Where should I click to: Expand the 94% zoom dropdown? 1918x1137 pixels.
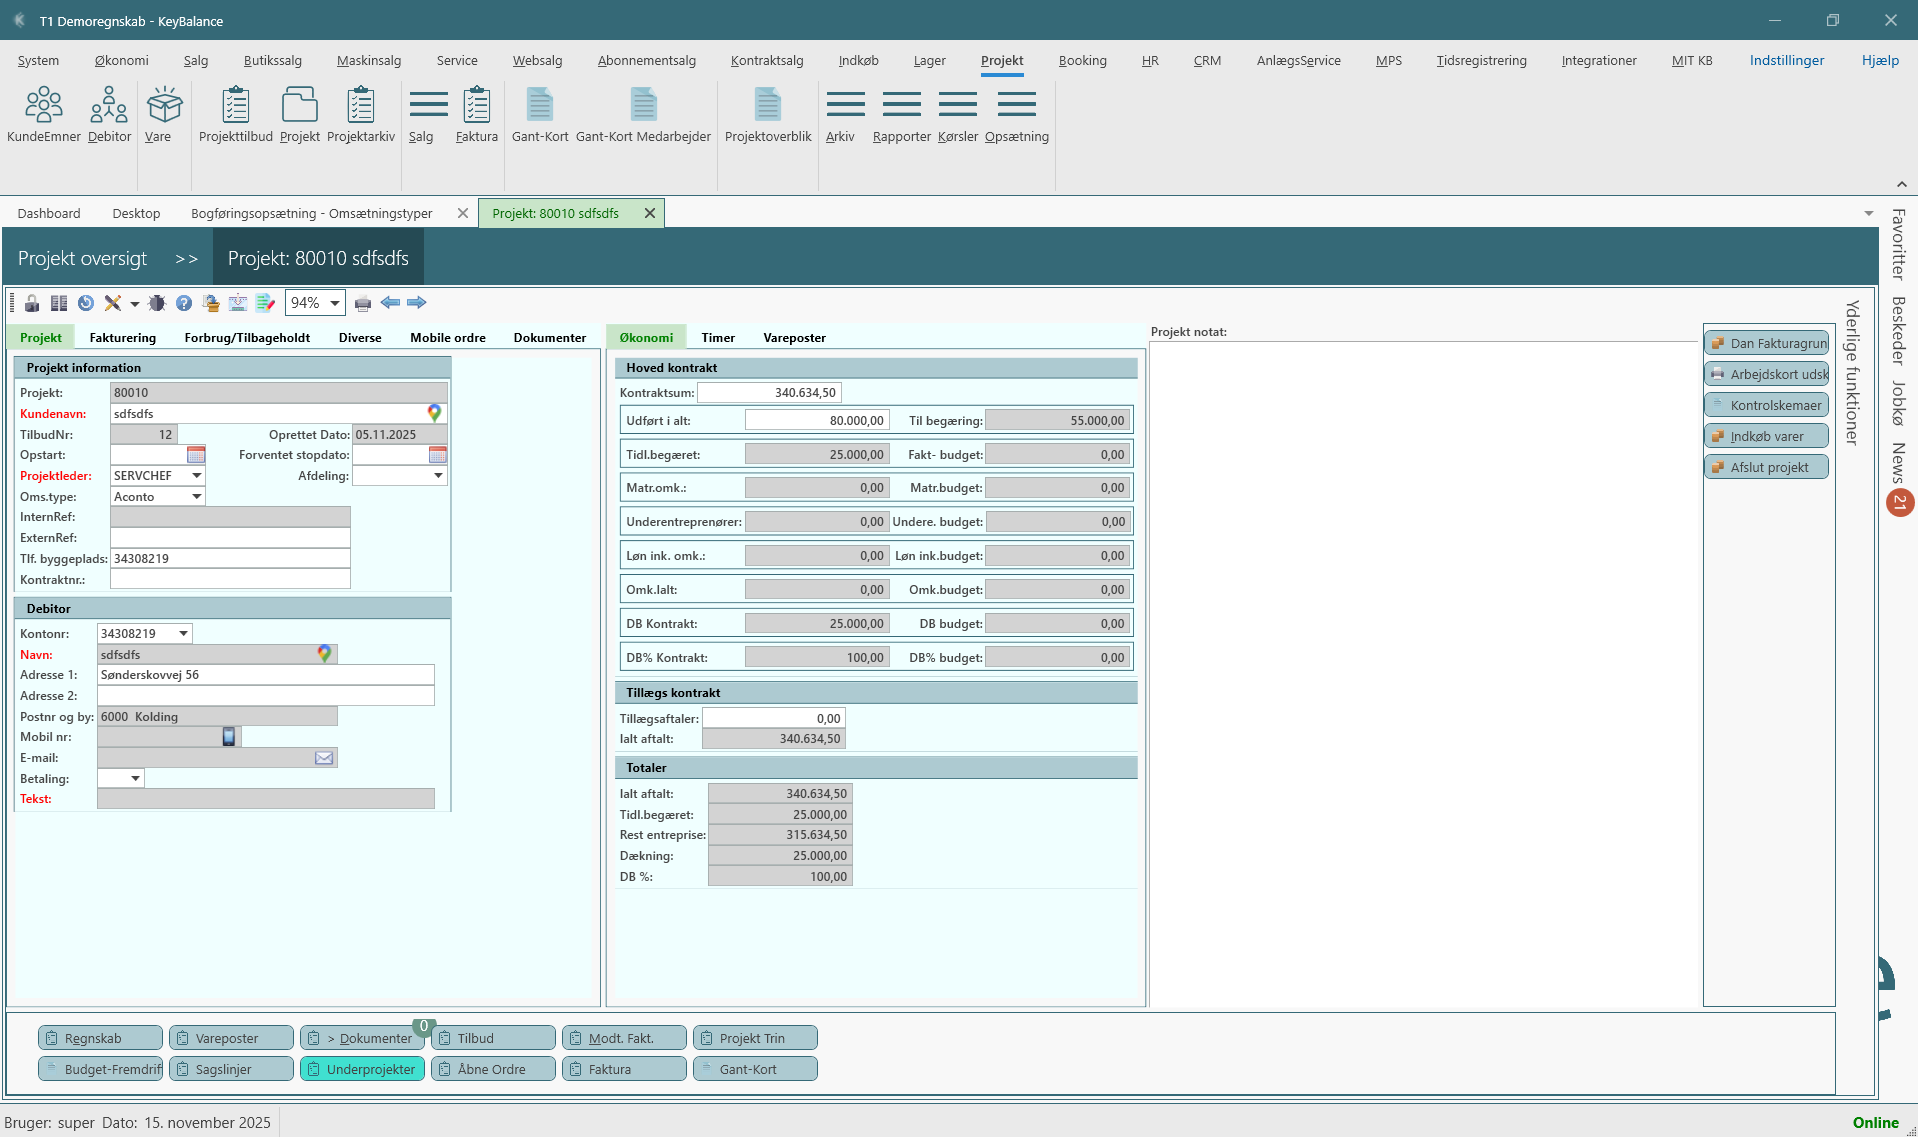[334, 303]
